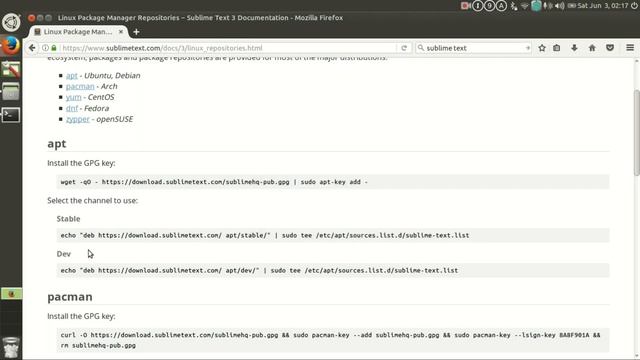Viewport: 640px width, 360px height.
Task: Go to the Home page icon
Action: 592,48
